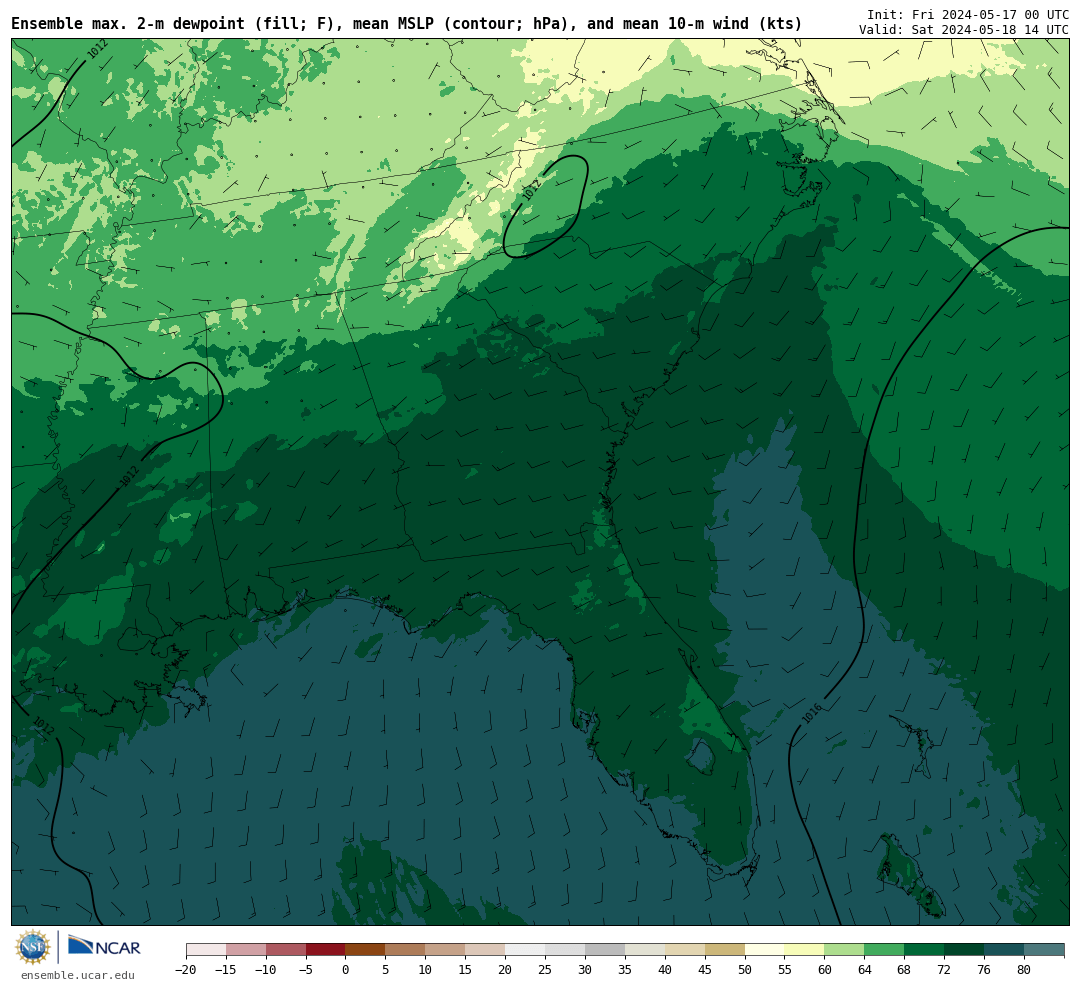The height and width of the screenshot is (988, 1080).
Task: Click the colorbar tick label 25
Action: (x=545, y=969)
